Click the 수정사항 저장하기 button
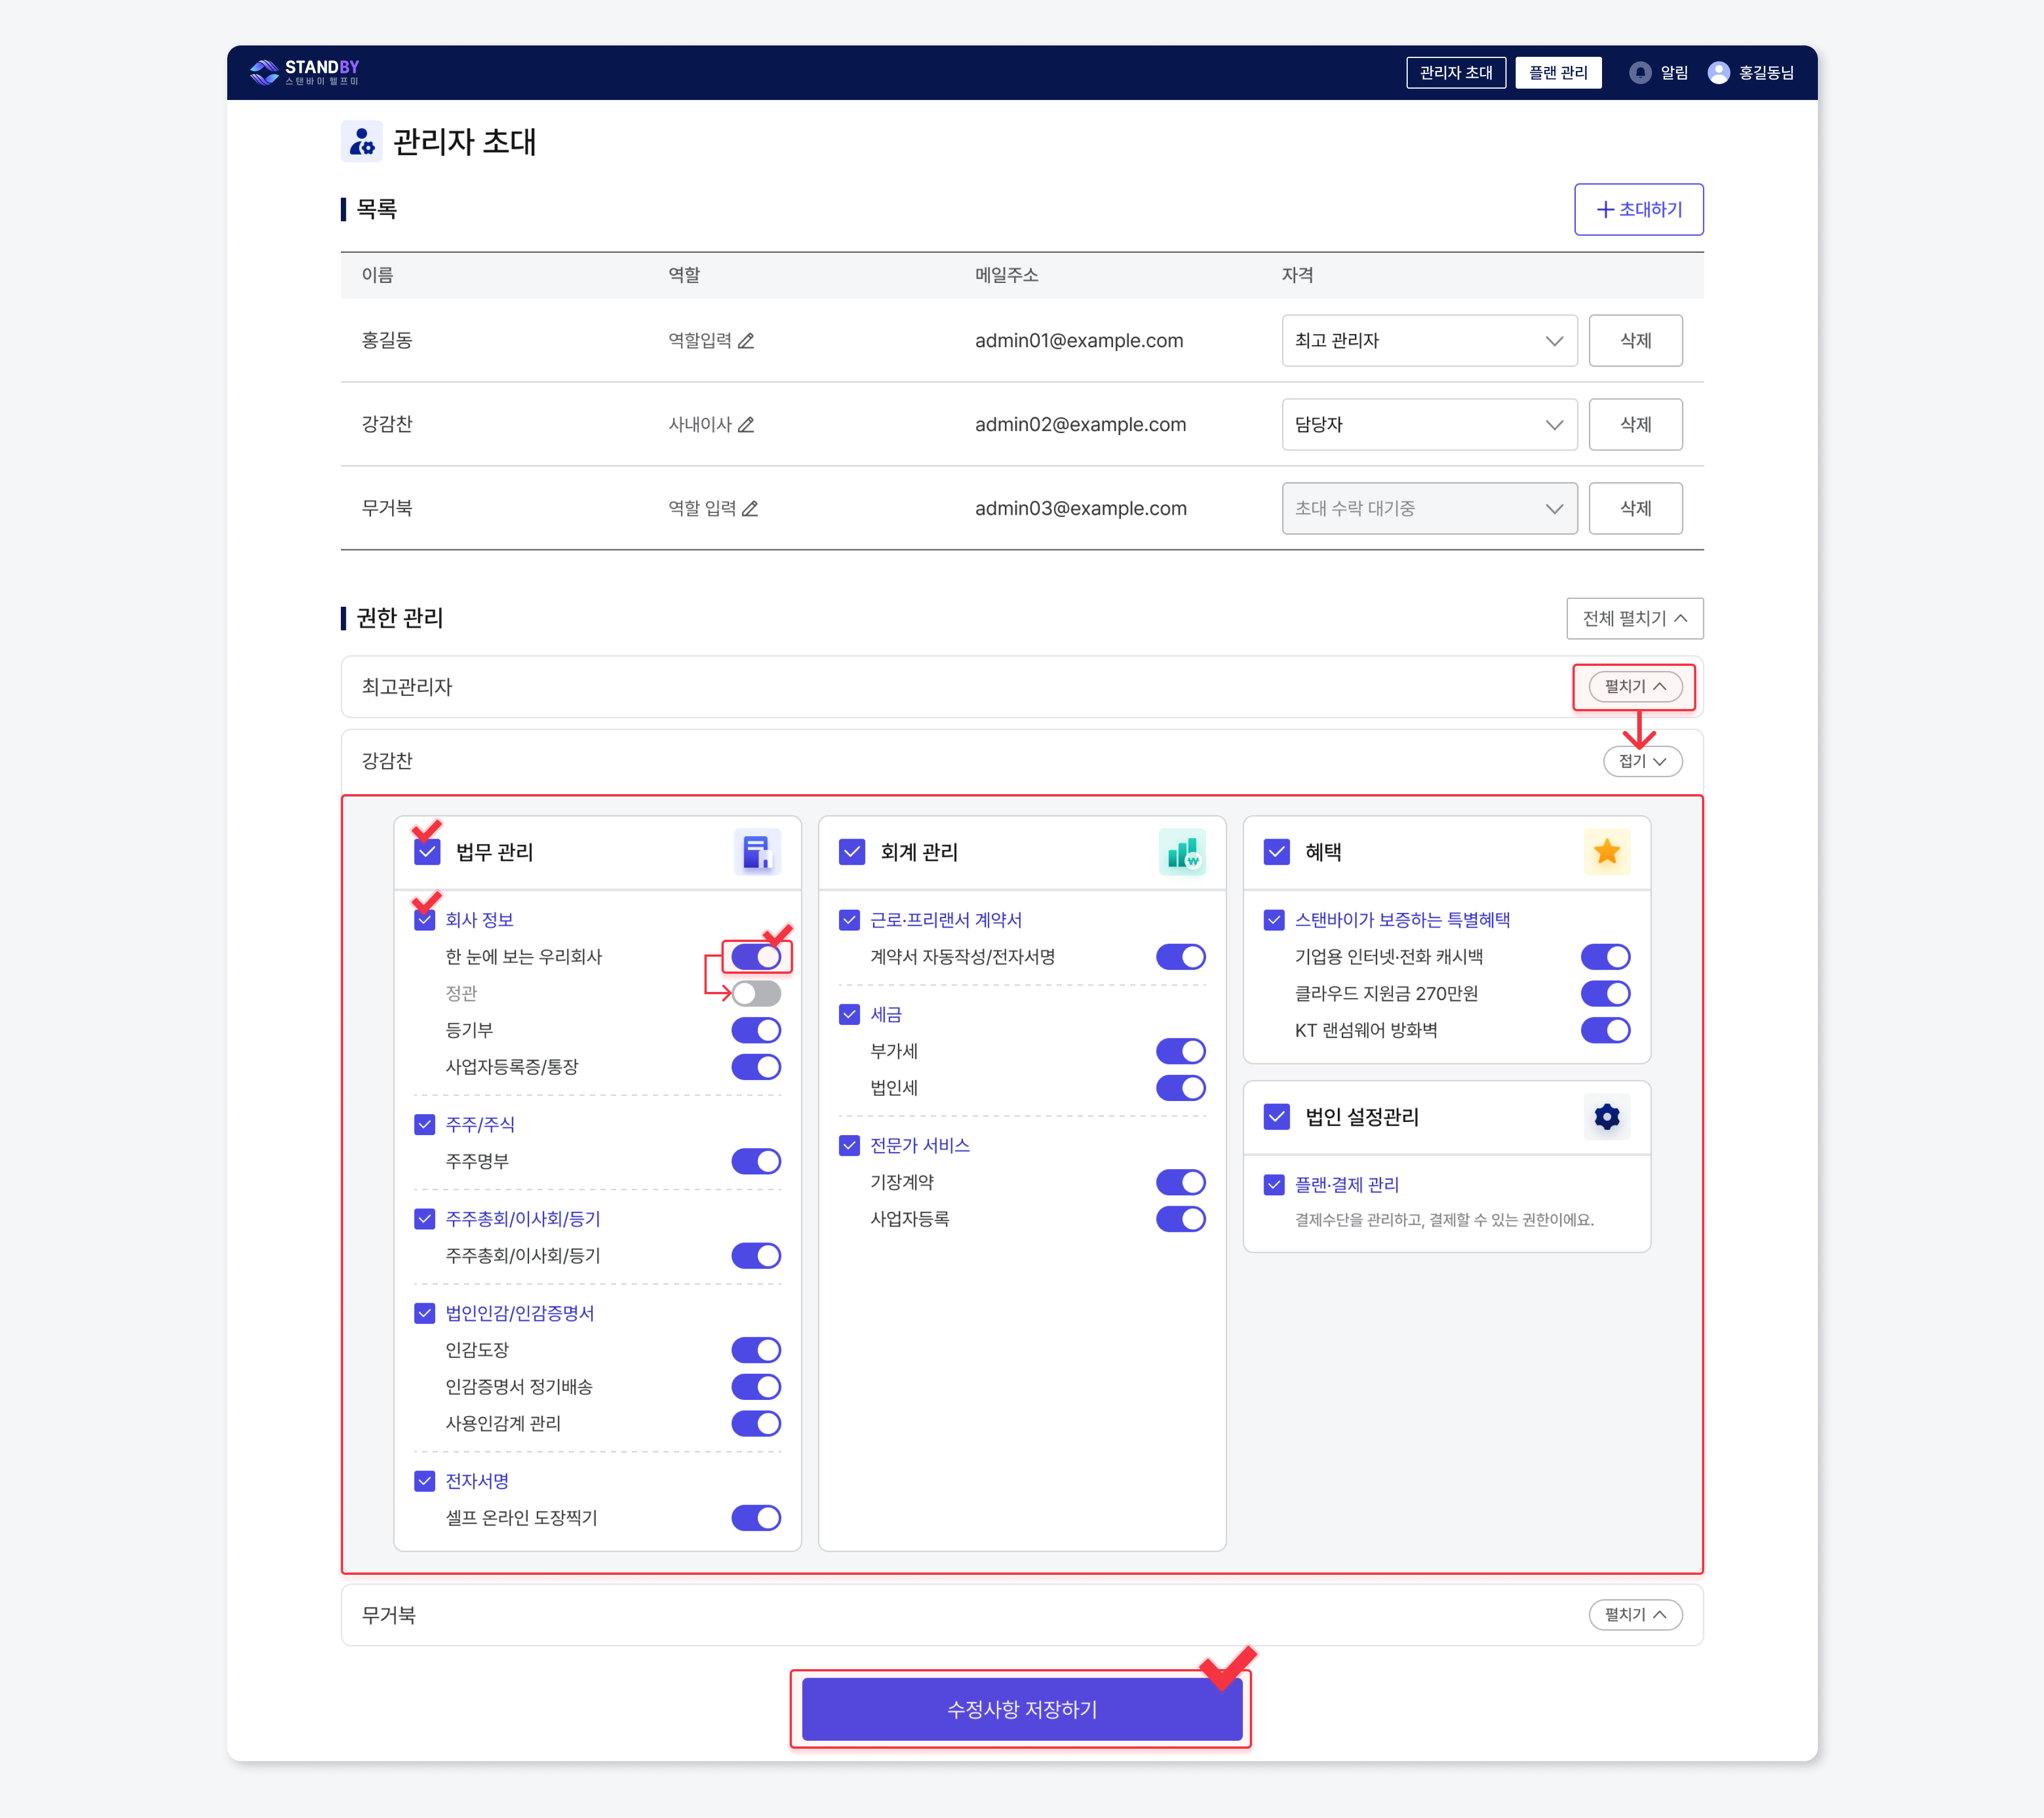The image size is (2044, 1818). click(1021, 1709)
